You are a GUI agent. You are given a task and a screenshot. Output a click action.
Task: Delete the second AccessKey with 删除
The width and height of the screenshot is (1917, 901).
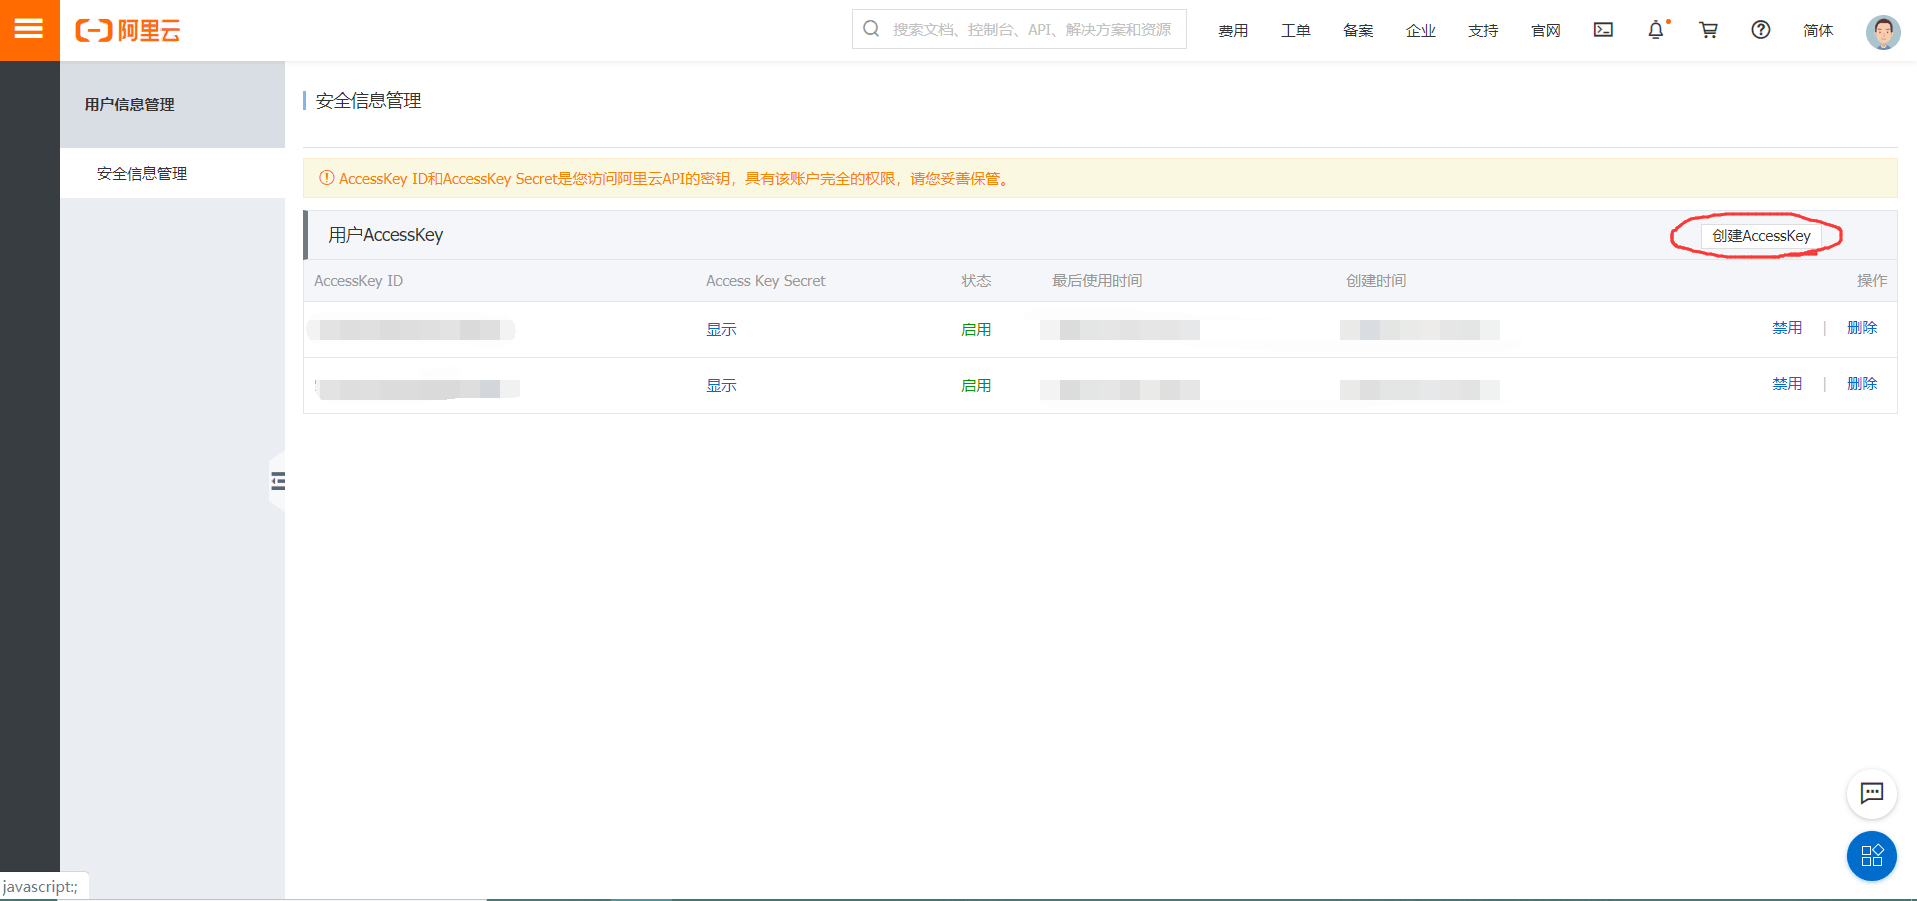pos(1862,384)
